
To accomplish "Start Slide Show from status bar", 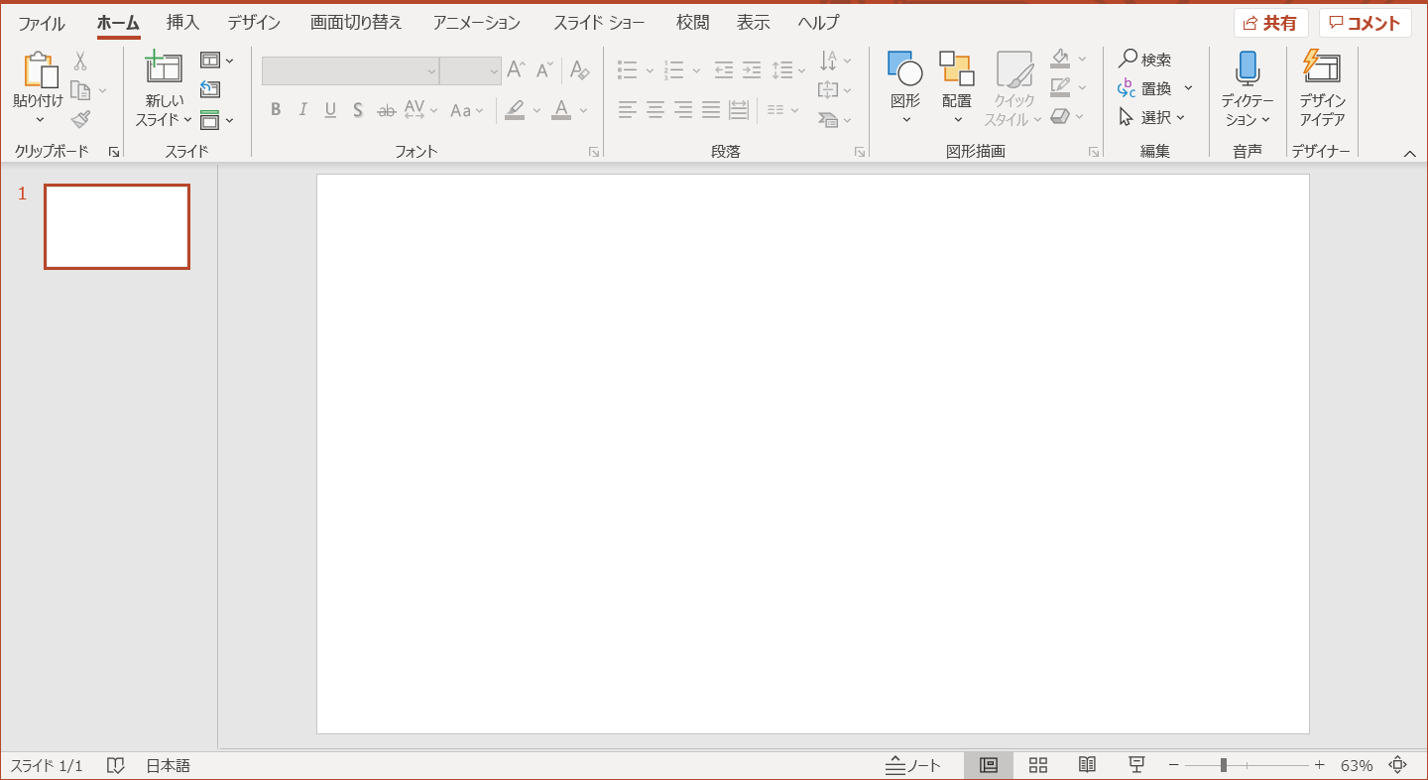I will 1136,765.
